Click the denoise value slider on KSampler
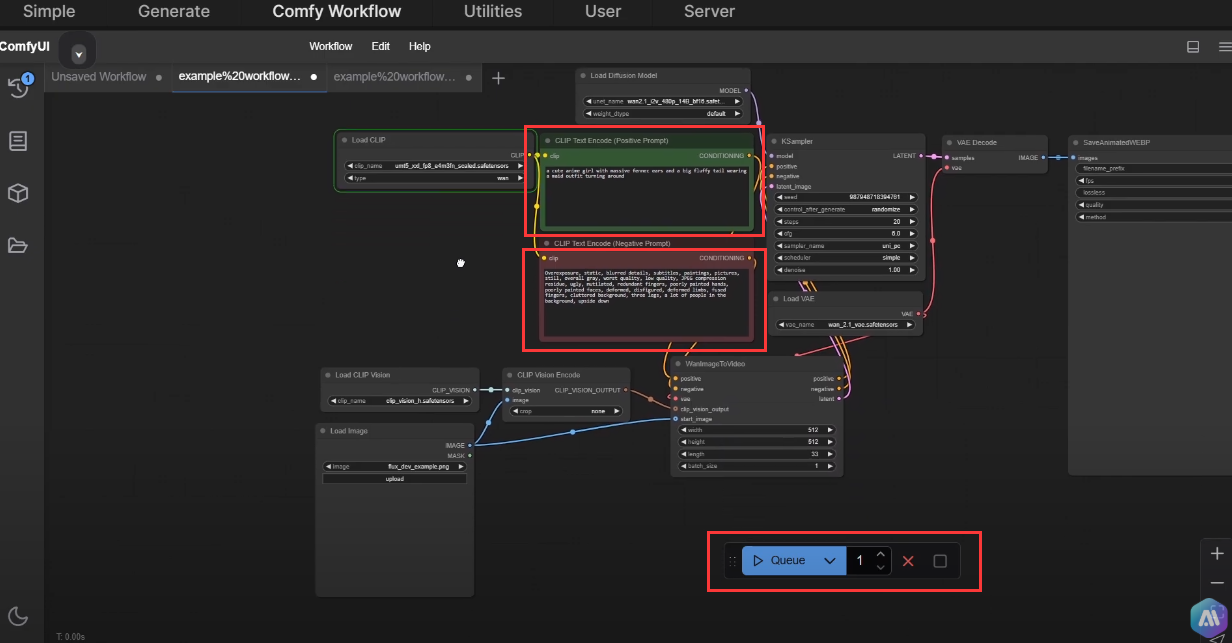Image resolution: width=1232 pixels, height=643 pixels. (x=845, y=270)
